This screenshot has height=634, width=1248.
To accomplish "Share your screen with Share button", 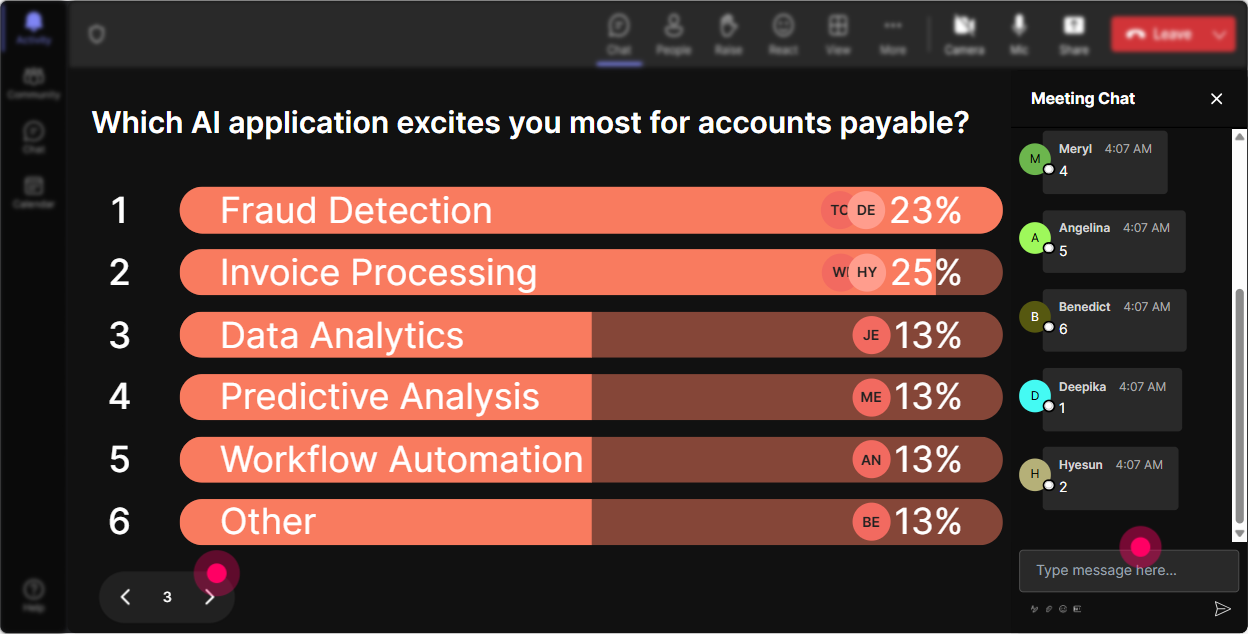I will 1074,35.
